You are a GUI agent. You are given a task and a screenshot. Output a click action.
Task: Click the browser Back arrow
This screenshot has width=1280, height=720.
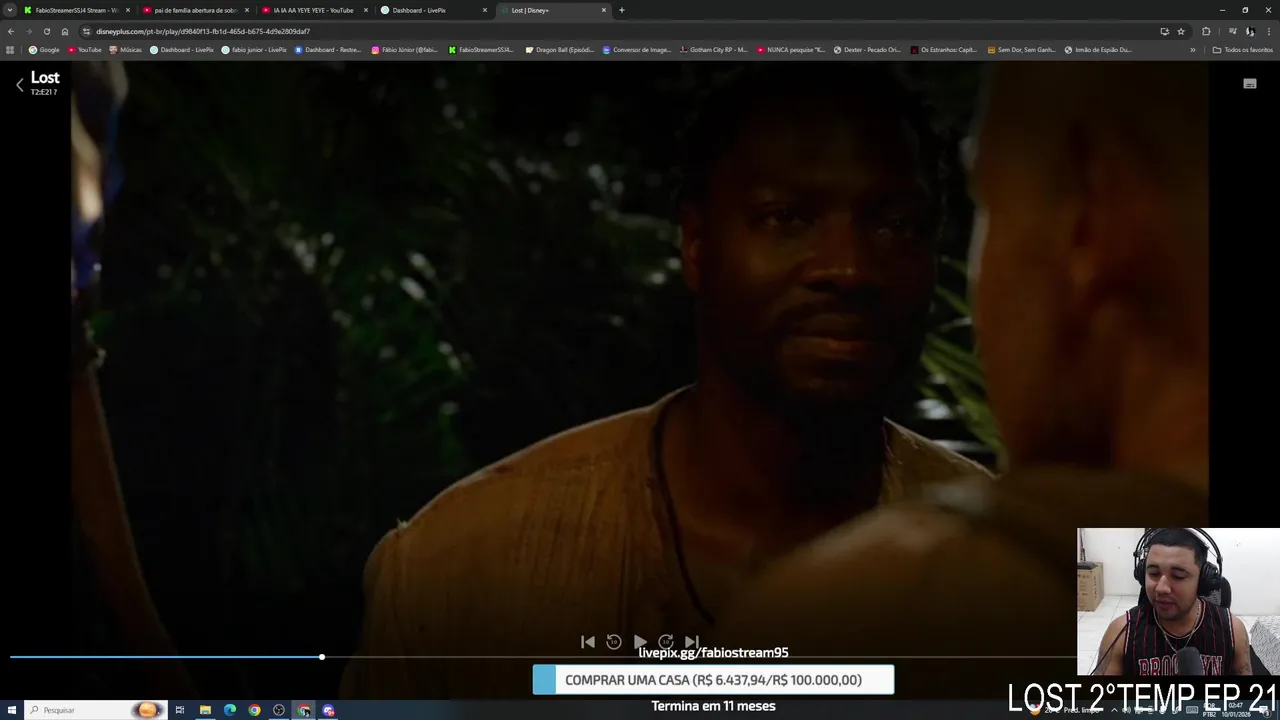11,31
